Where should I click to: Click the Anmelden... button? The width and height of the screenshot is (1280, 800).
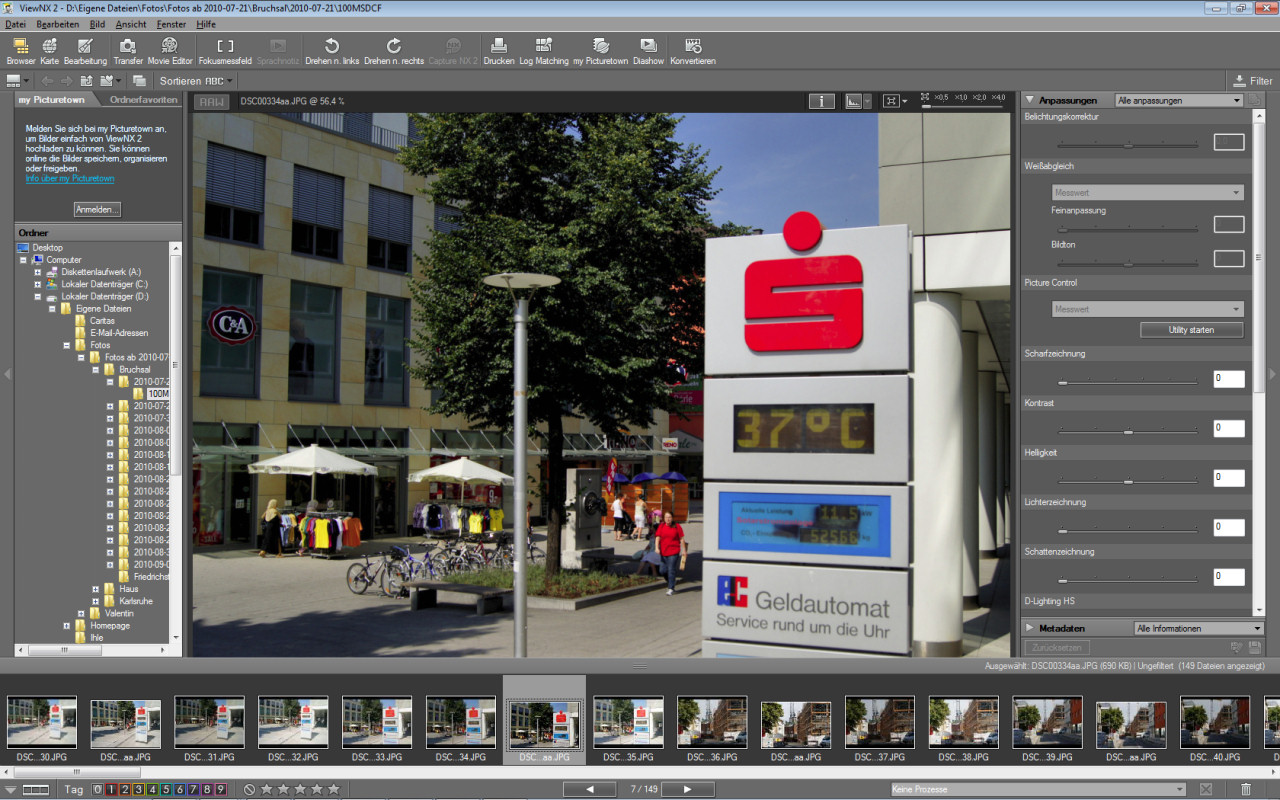tap(98, 209)
